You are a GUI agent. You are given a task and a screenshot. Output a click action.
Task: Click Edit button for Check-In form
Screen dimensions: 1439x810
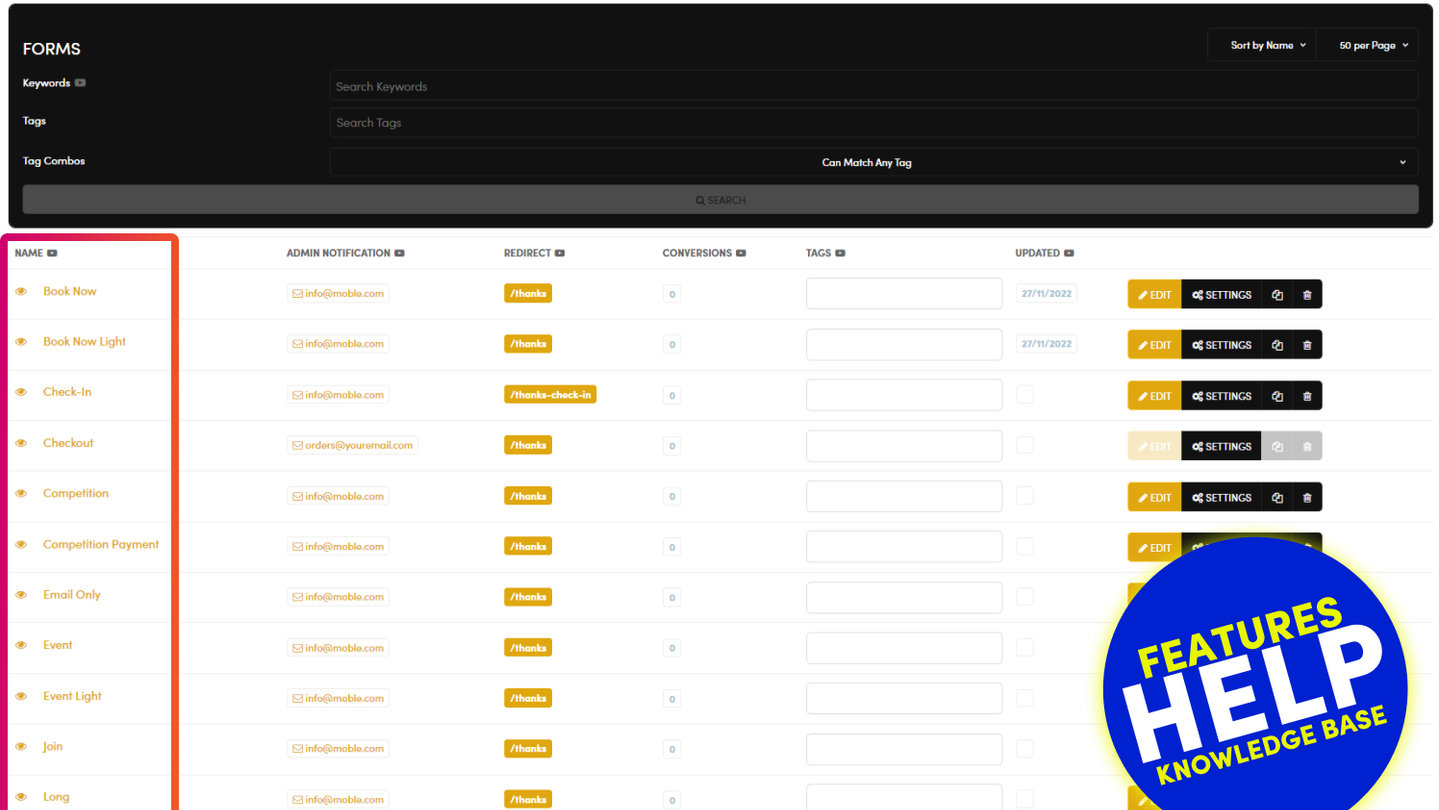(x=1154, y=396)
